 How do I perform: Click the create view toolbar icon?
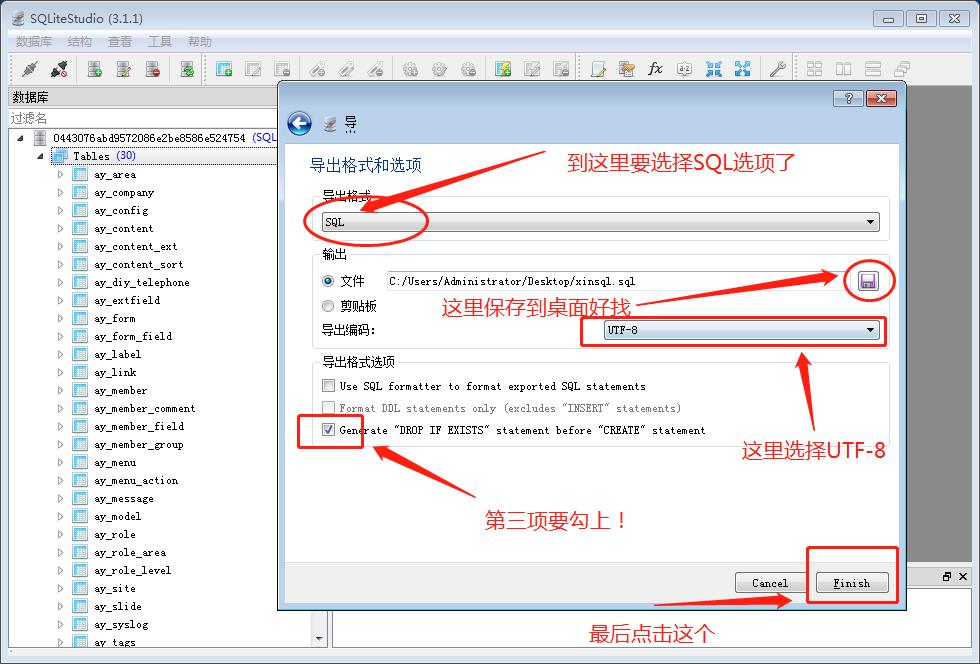tap(502, 69)
